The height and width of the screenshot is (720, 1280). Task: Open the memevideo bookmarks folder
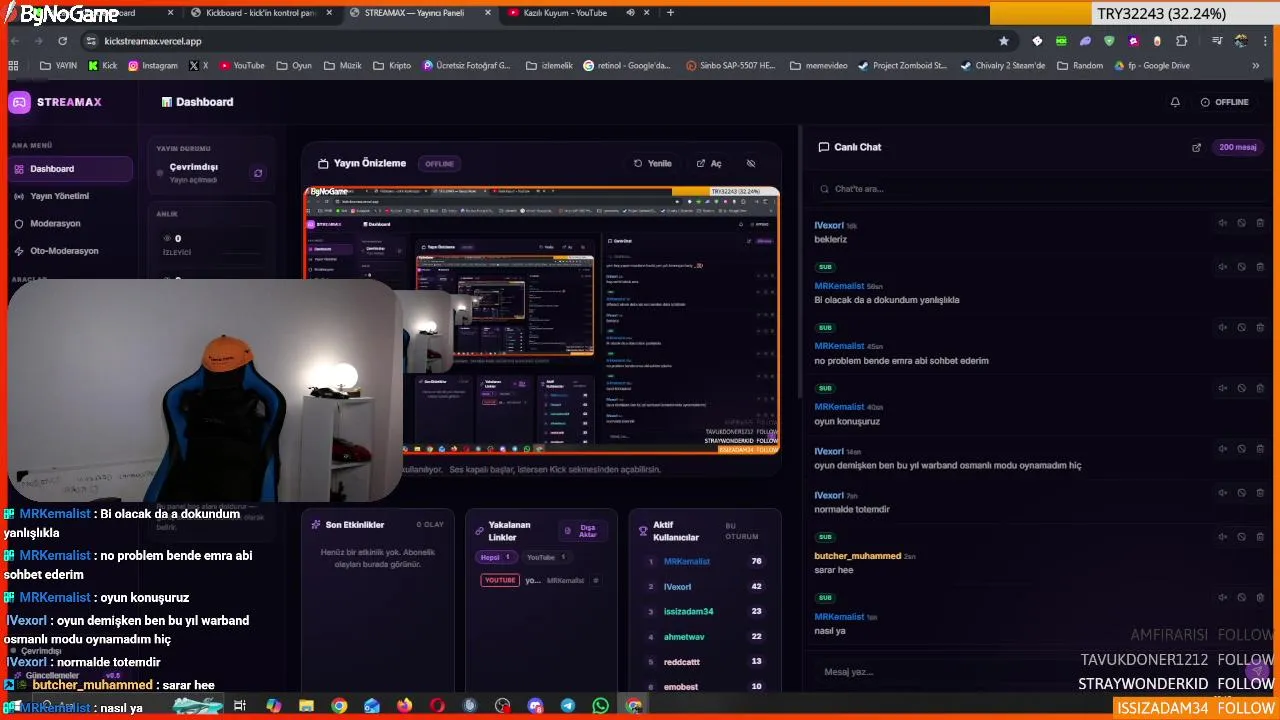click(818, 66)
